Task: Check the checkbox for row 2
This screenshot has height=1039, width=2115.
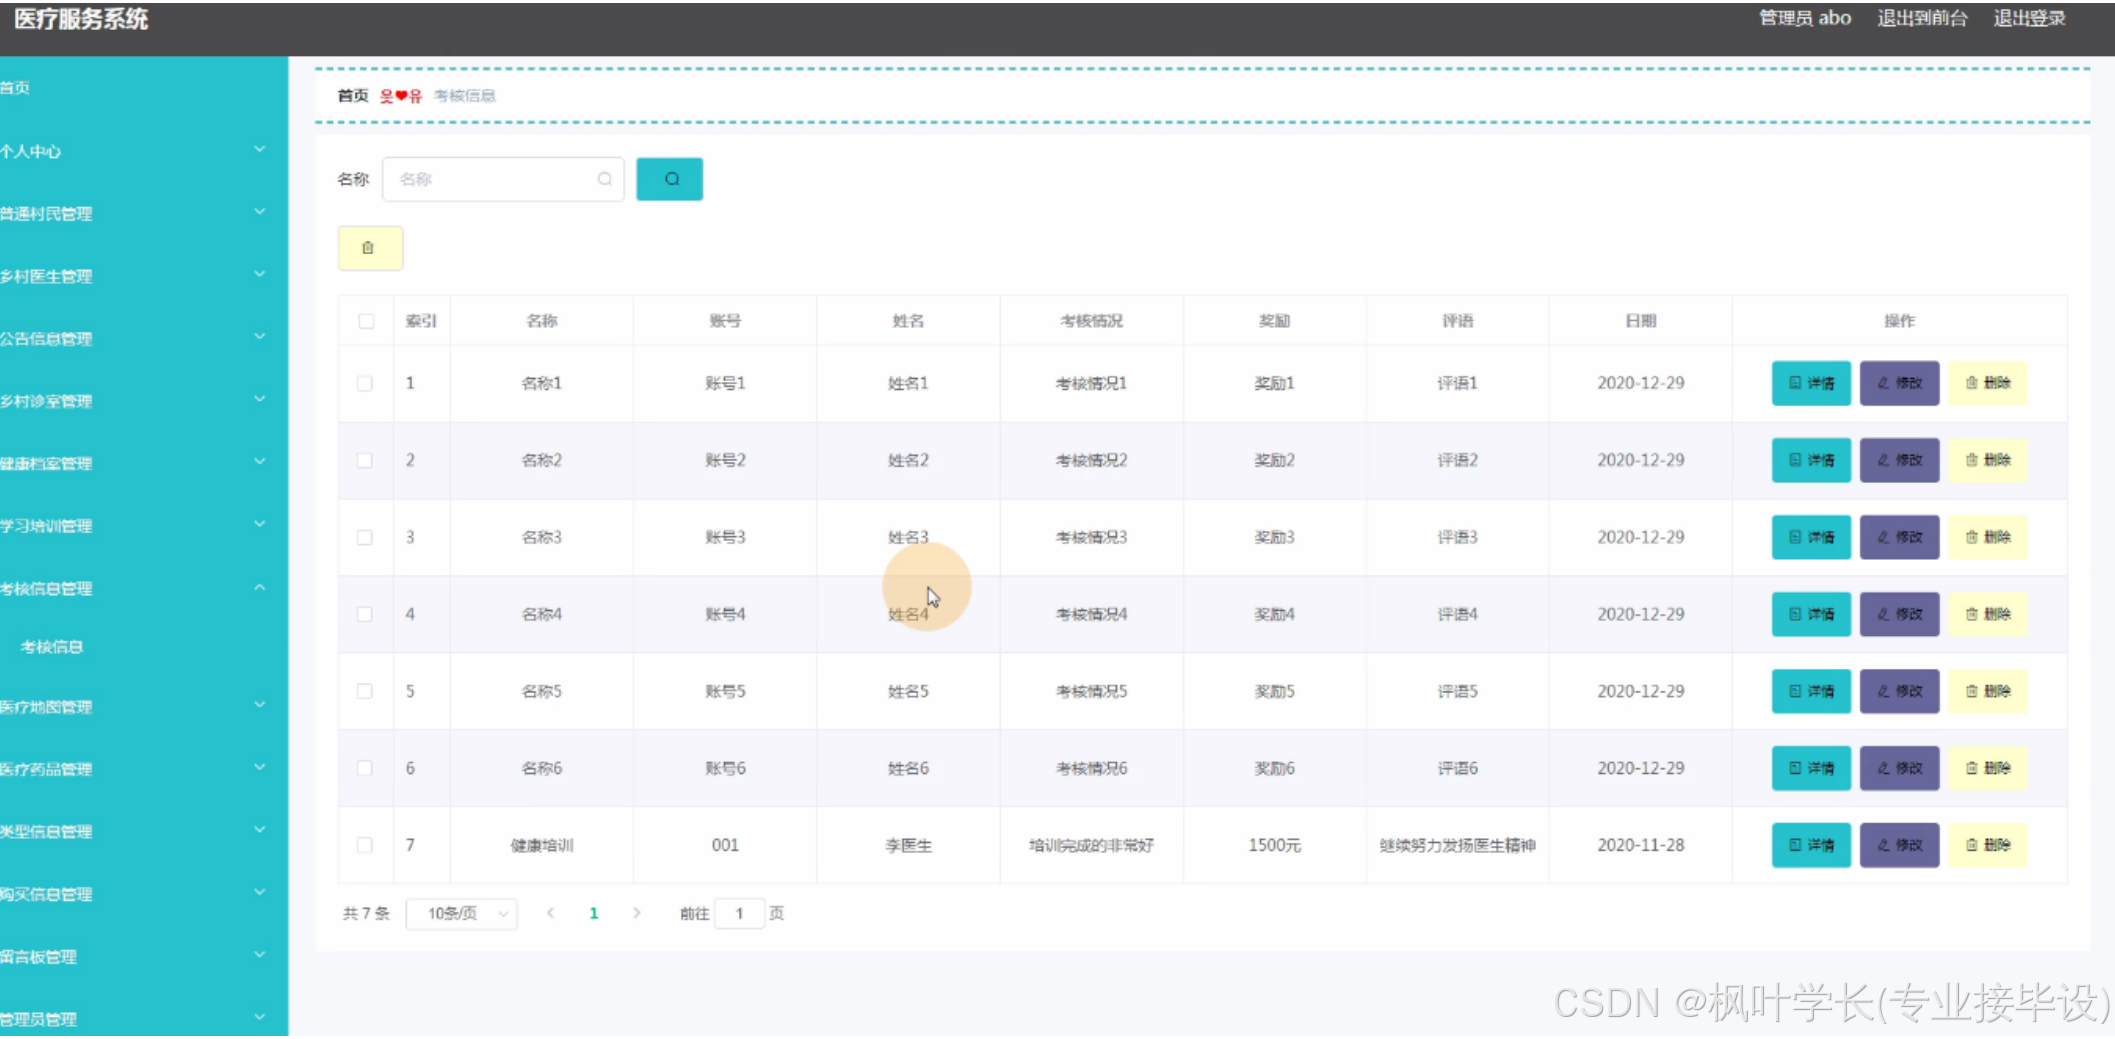Action: pyautogui.click(x=365, y=460)
